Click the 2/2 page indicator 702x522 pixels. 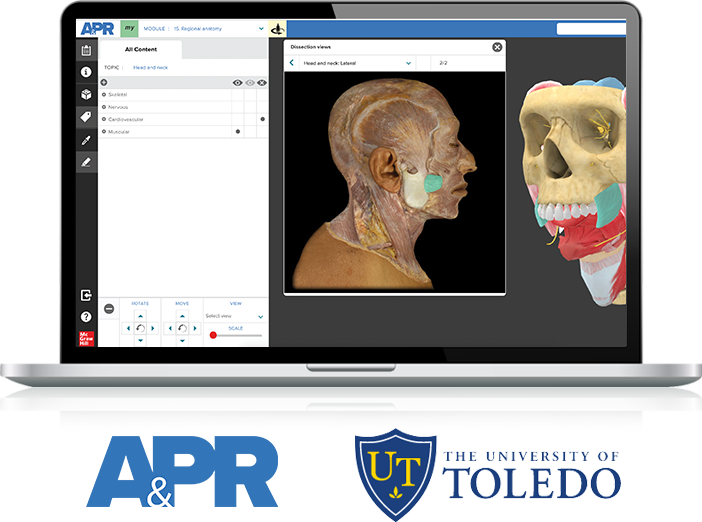(x=443, y=63)
